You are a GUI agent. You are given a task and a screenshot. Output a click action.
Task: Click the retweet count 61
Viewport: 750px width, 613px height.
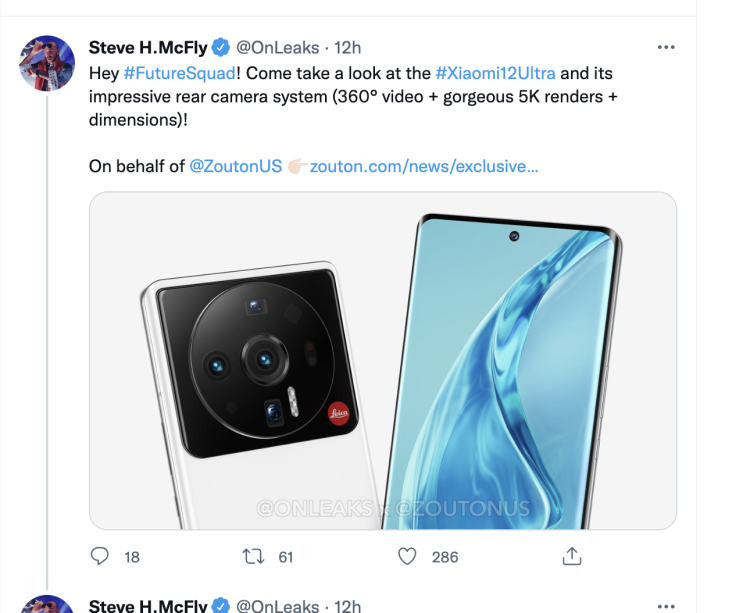tap(286, 557)
